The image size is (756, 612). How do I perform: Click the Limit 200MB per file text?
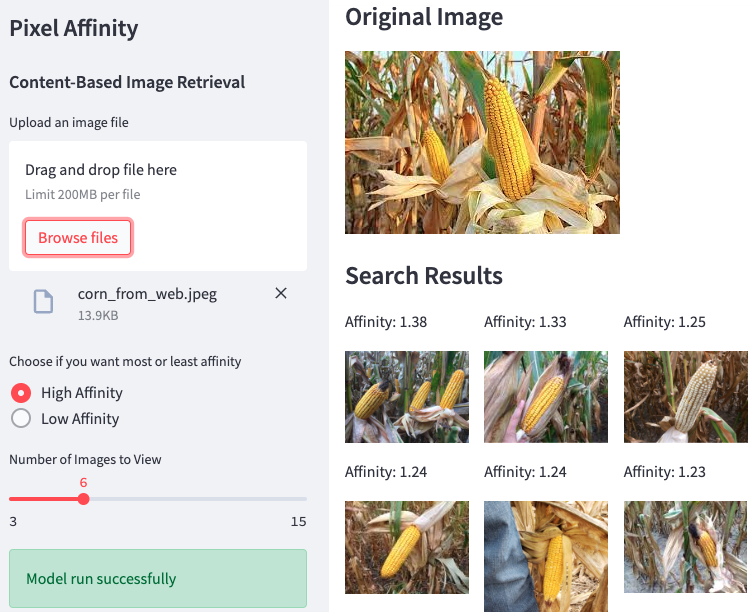(x=83, y=194)
